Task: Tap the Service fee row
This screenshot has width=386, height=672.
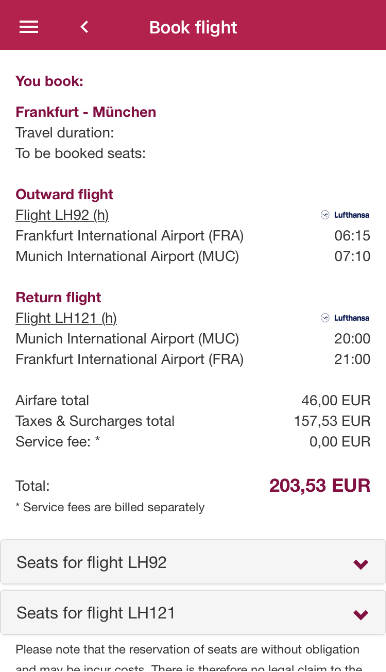Action: tap(193, 441)
